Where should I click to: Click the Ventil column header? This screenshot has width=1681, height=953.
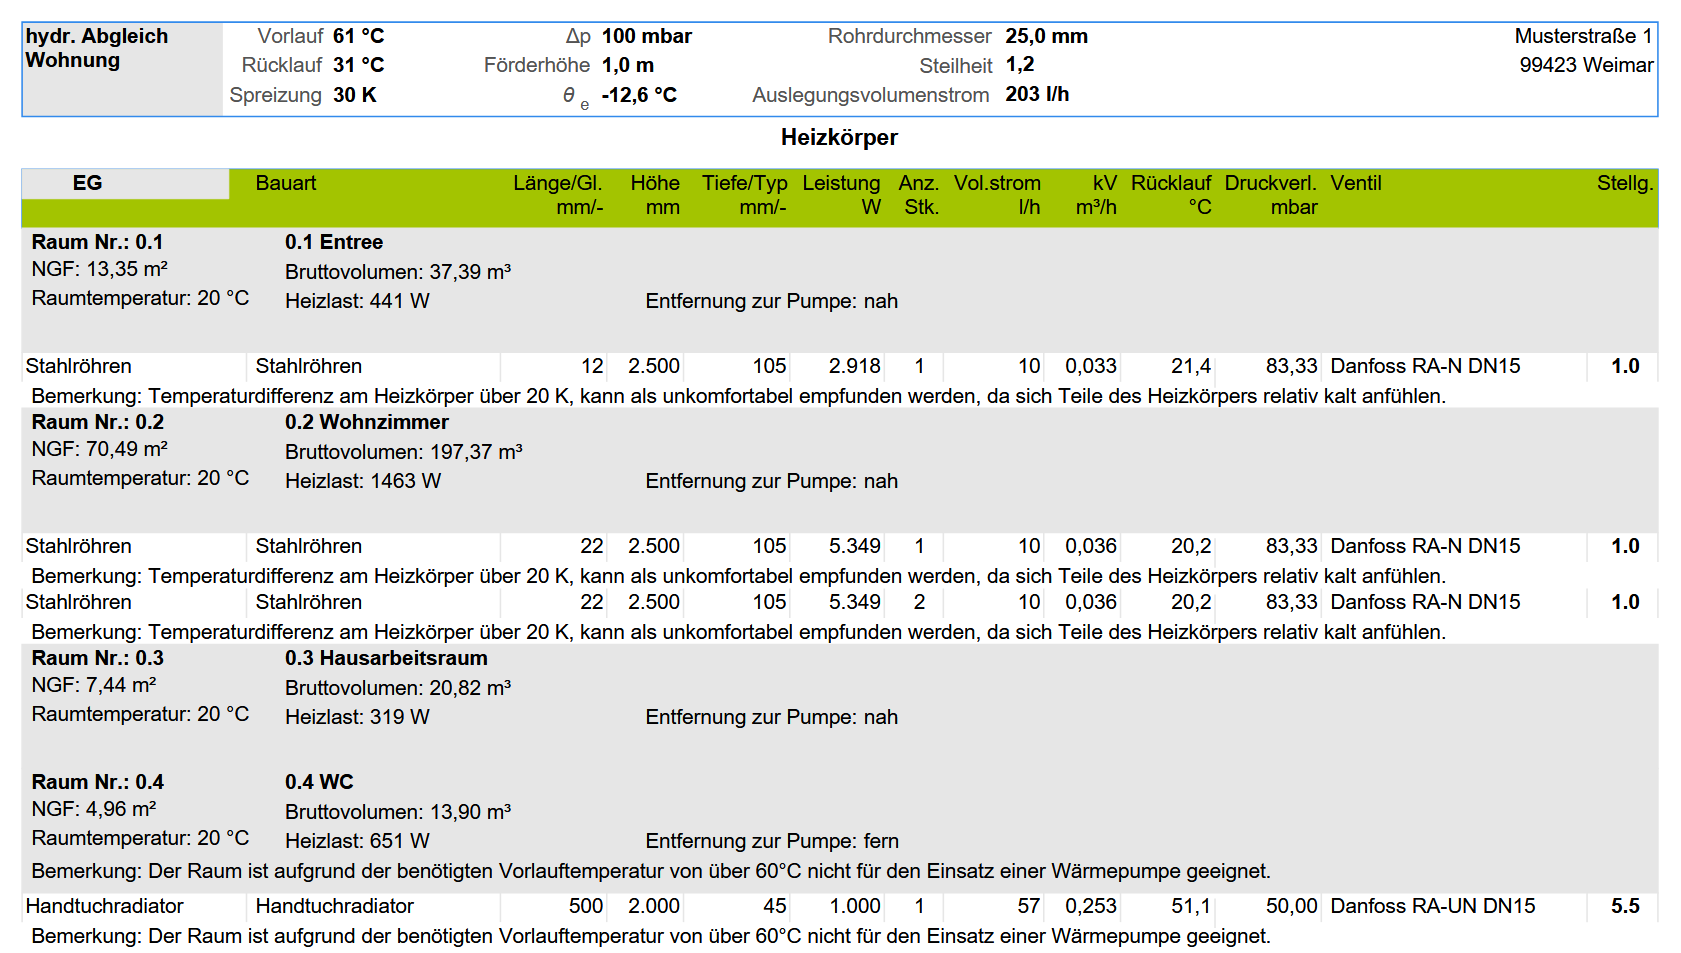(1355, 183)
